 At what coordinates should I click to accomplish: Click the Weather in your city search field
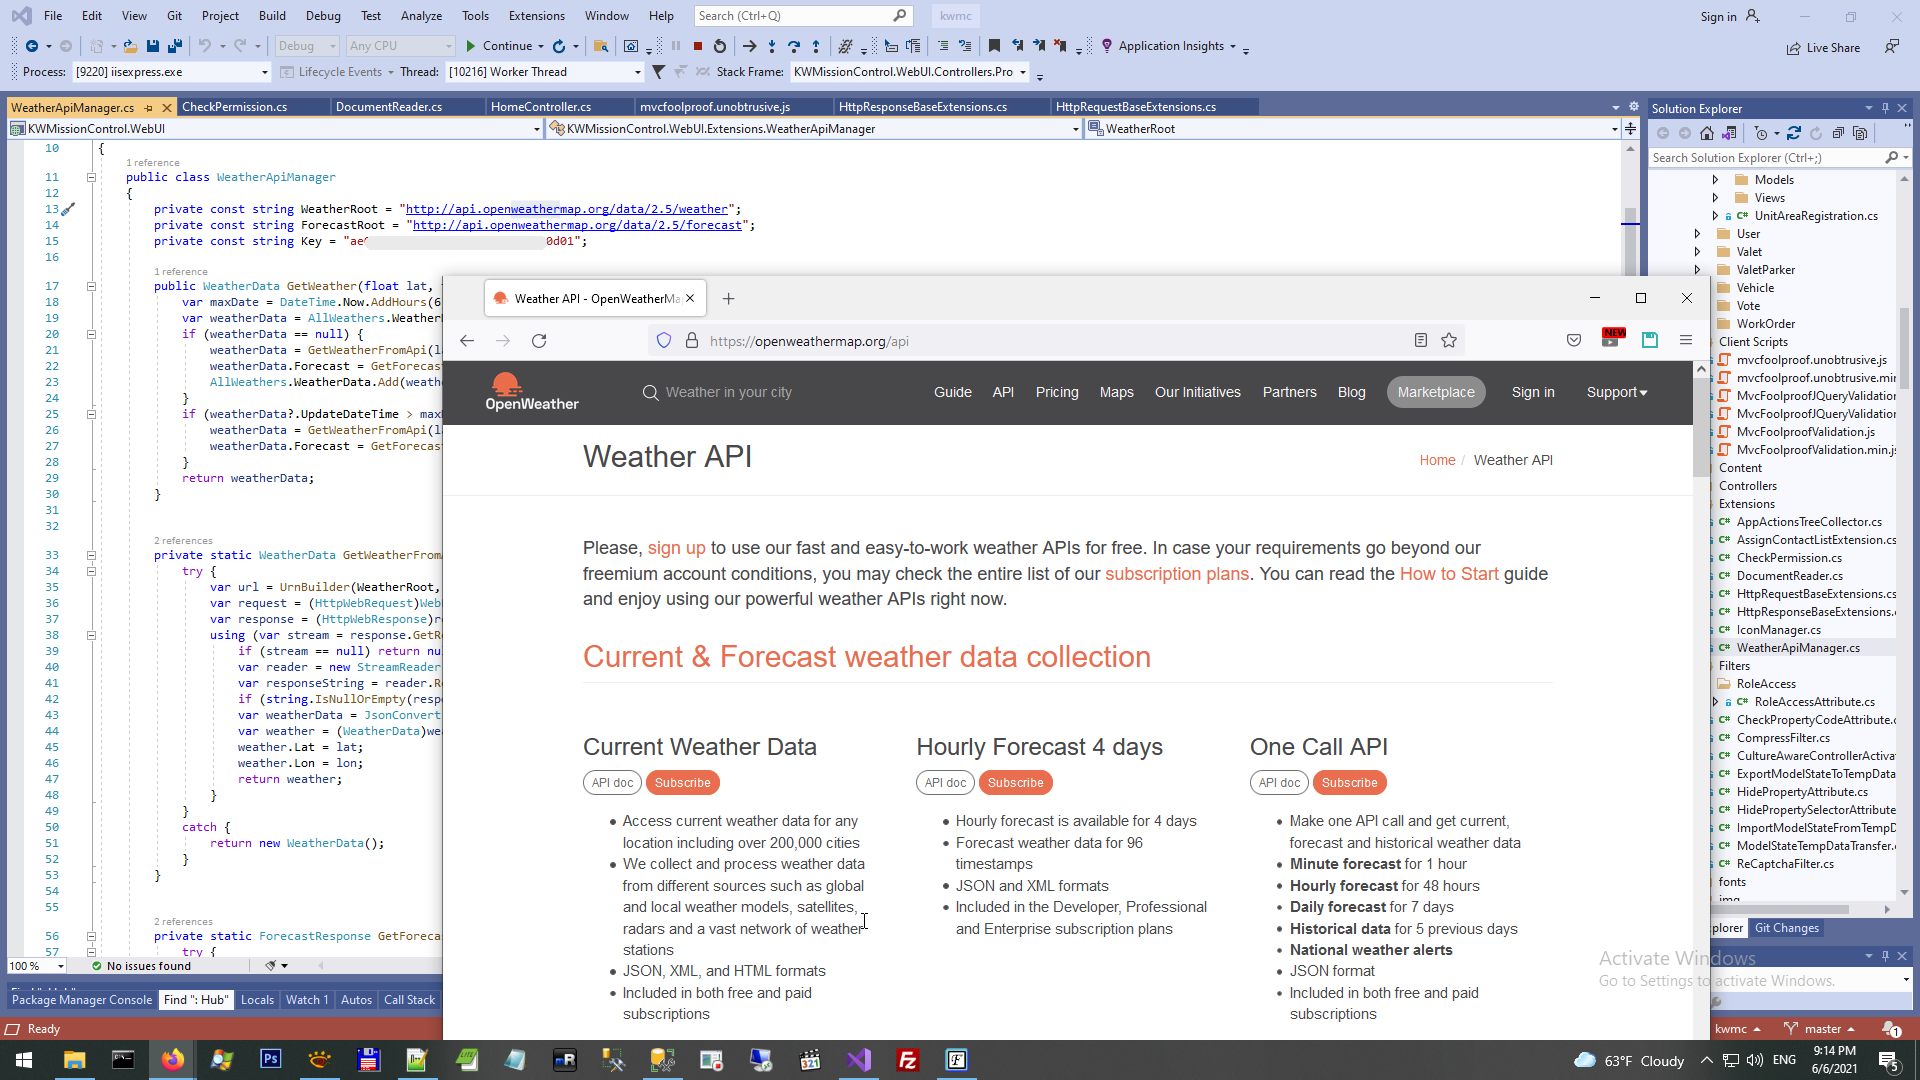point(728,392)
